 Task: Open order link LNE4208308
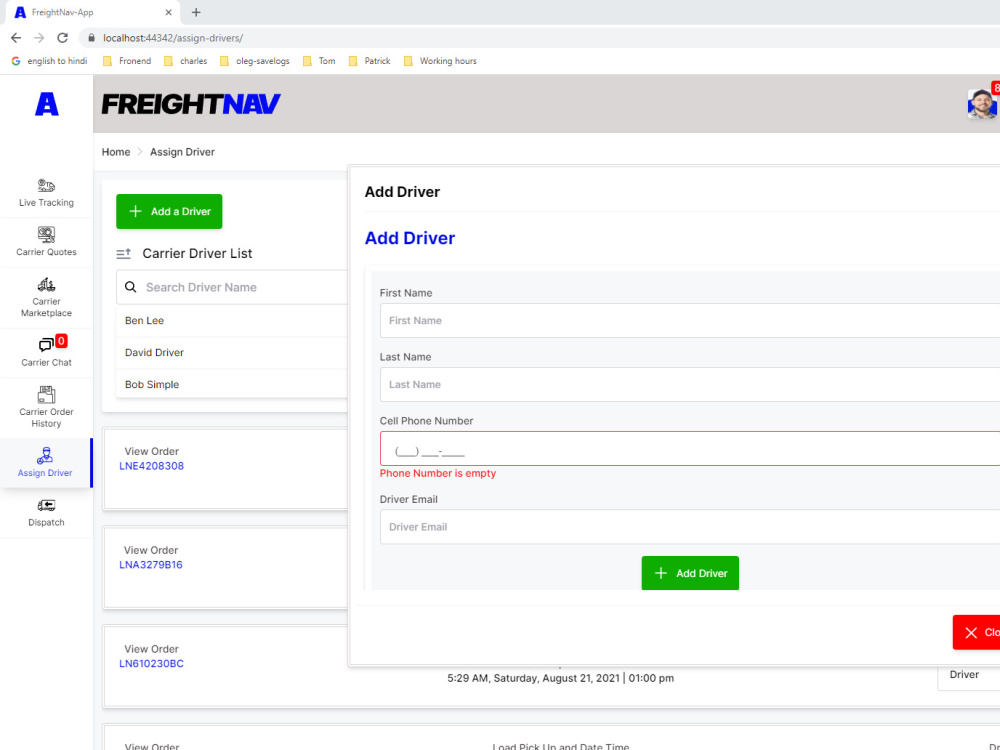point(151,466)
